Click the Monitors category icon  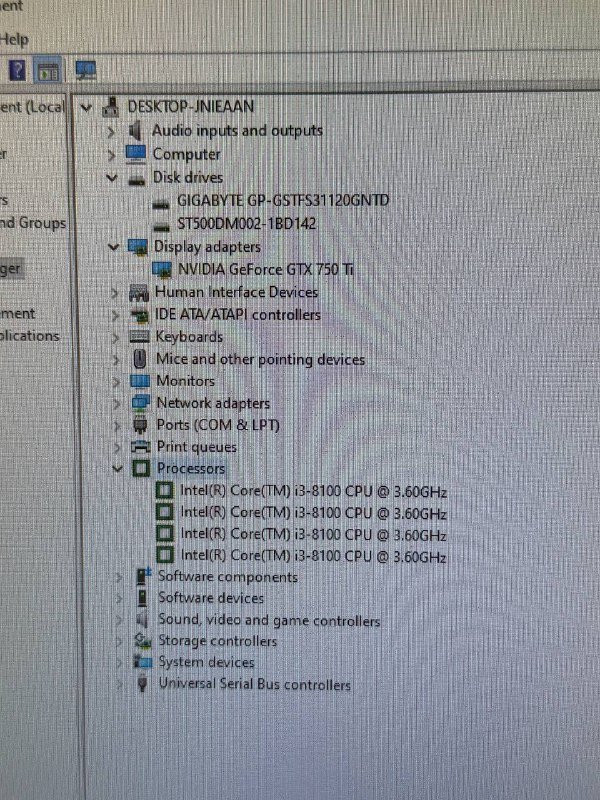click(140, 382)
